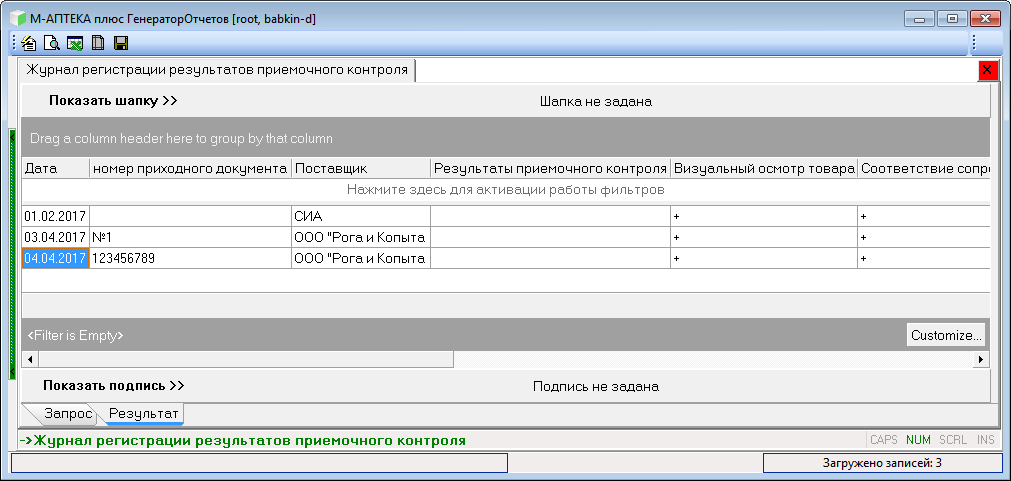Image resolution: width=1011 pixels, height=481 pixels.
Task: Select date cell 01.02.2017
Action: [x=55, y=216]
